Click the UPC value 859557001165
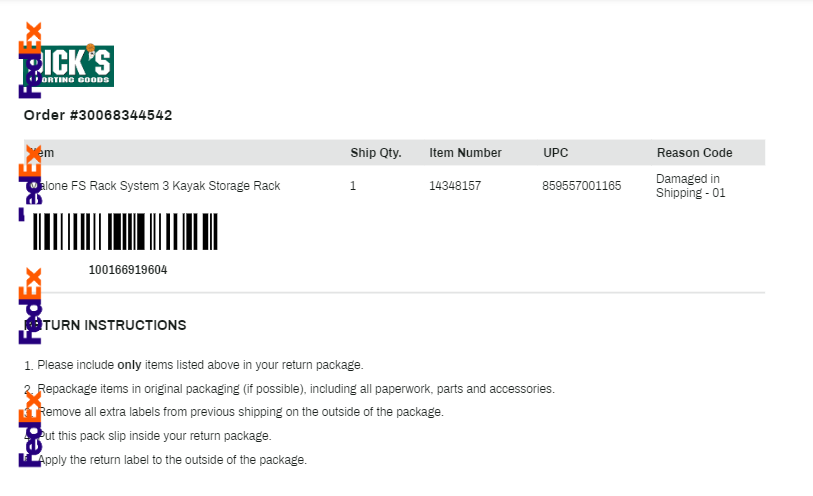Image resolution: width=813 pixels, height=496 pixels. click(x=582, y=186)
